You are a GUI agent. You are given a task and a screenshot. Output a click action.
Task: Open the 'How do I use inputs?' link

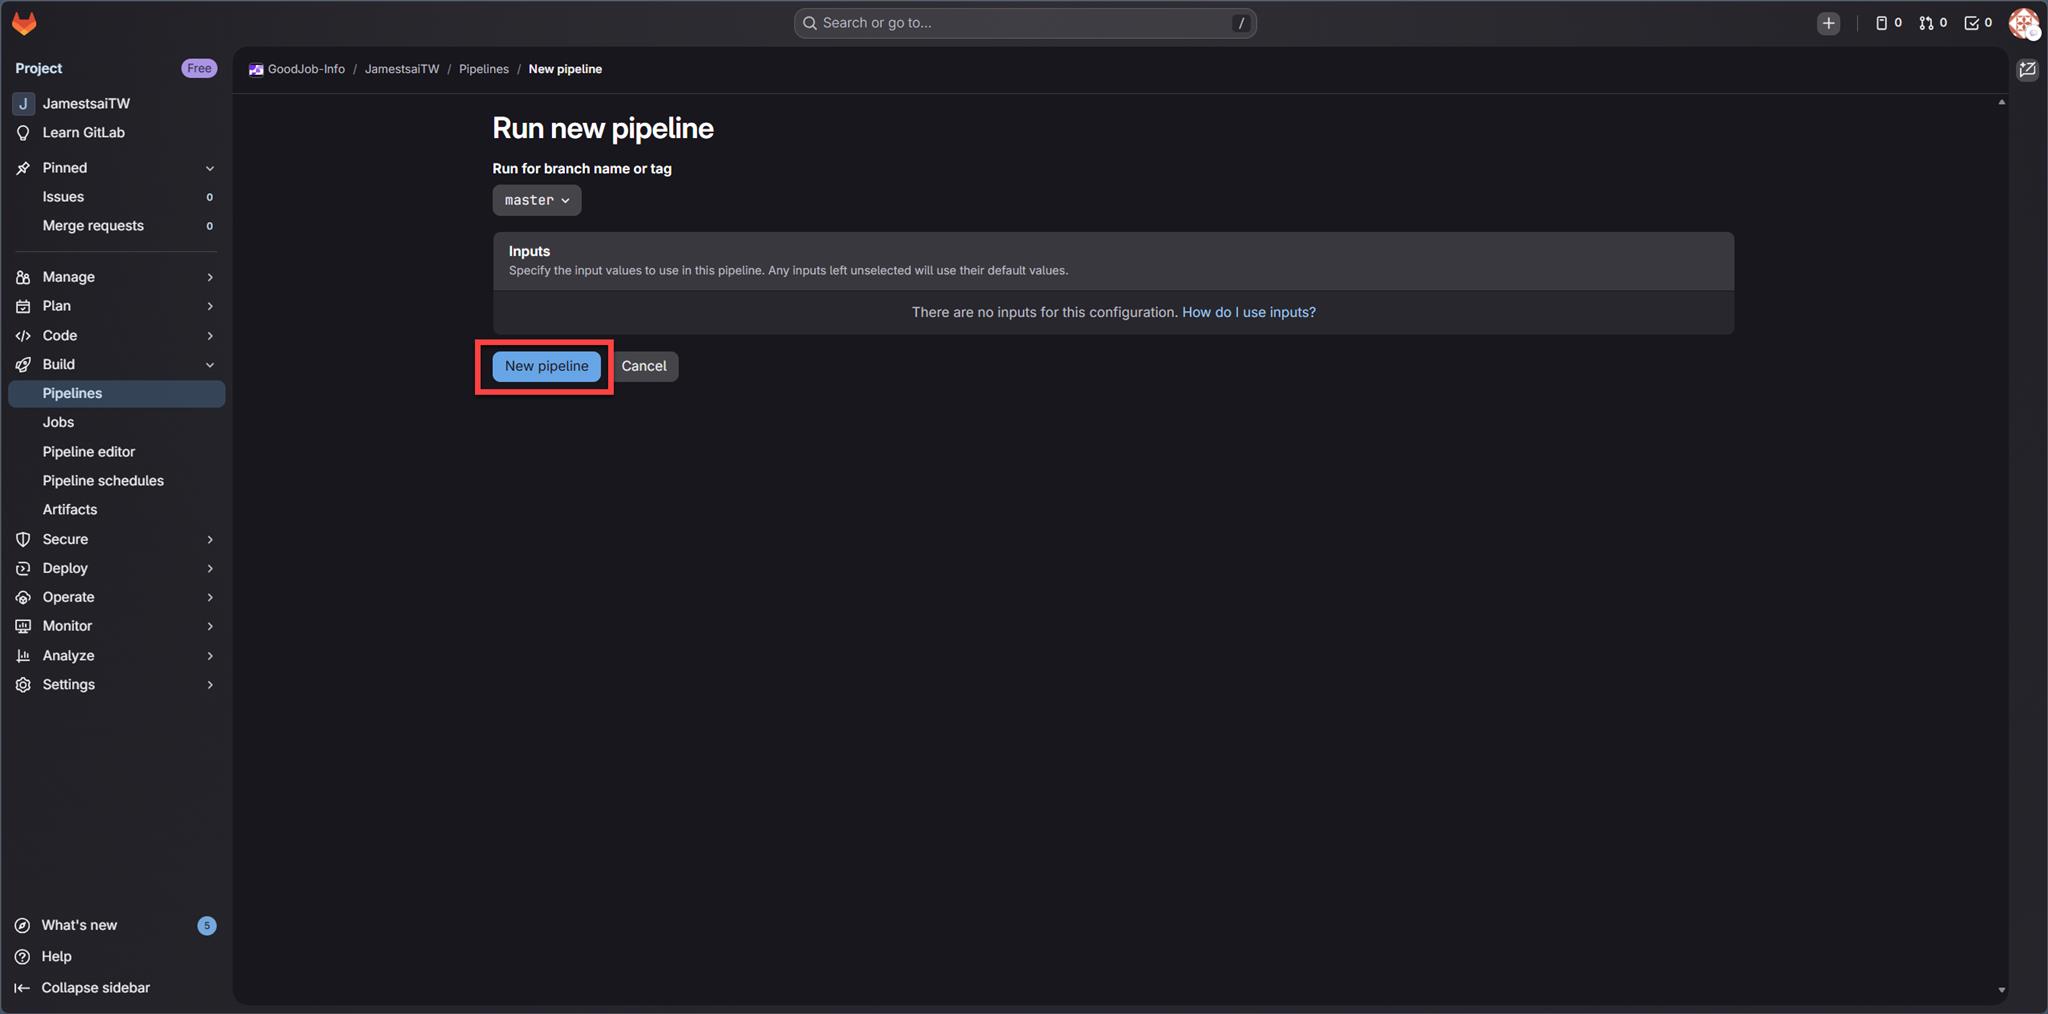pyautogui.click(x=1248, y=312)
